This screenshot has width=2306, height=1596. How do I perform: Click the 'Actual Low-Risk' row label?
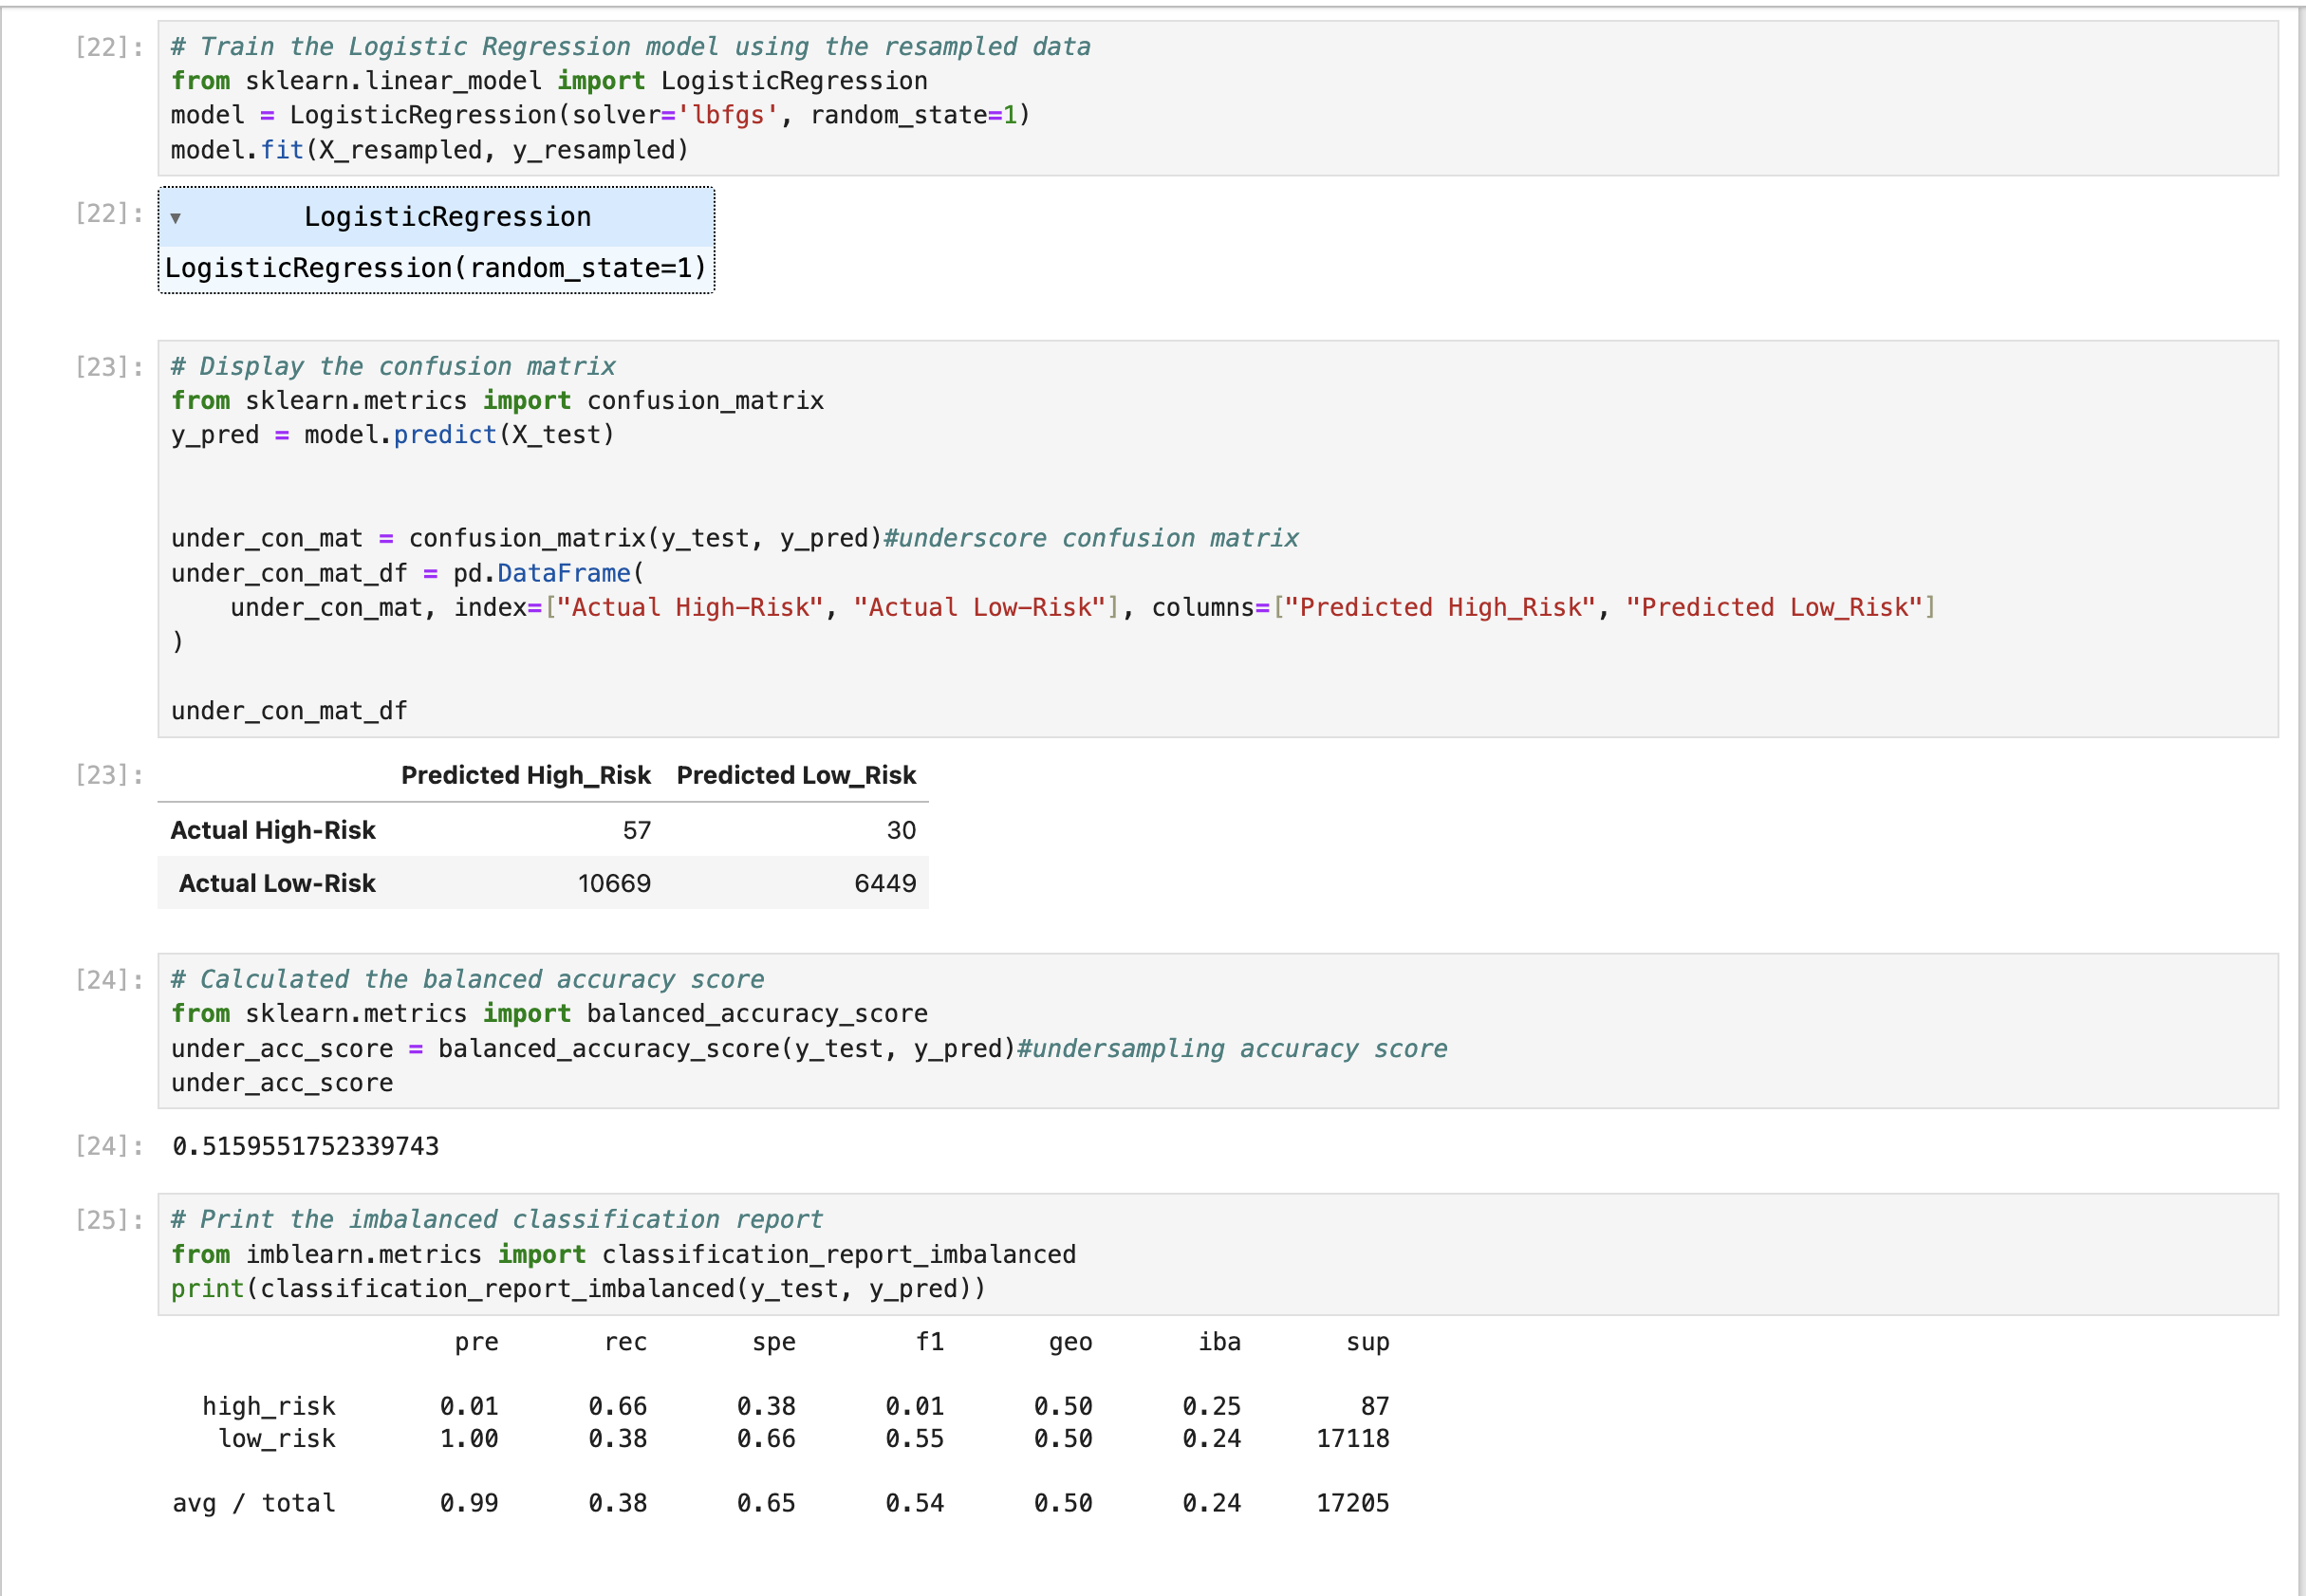pyautogui.click(x=277, y=883)
